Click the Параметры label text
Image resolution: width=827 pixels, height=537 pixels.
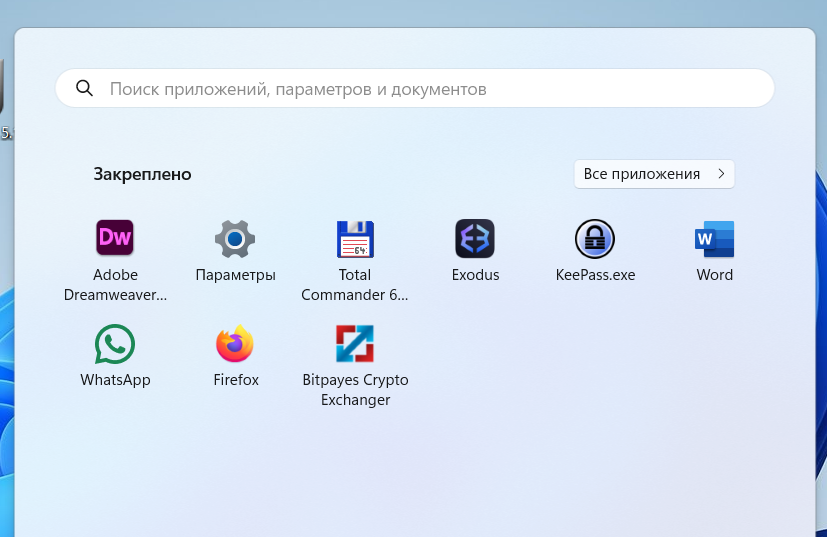(235, 275)
